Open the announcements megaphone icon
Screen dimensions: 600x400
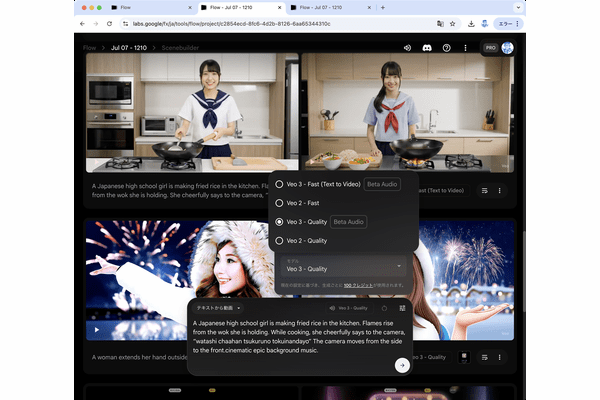coord(407,48)
